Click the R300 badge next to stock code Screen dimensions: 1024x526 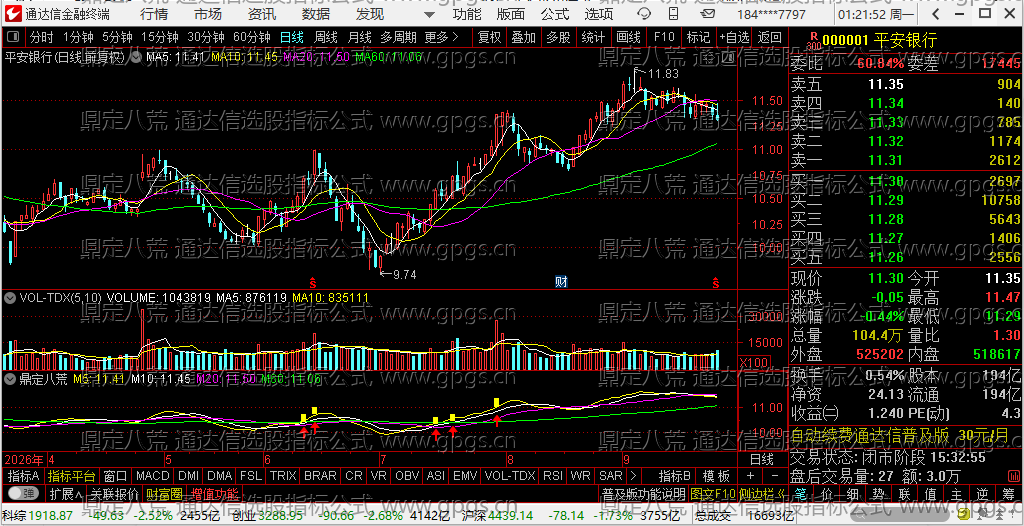pos(813,41)
